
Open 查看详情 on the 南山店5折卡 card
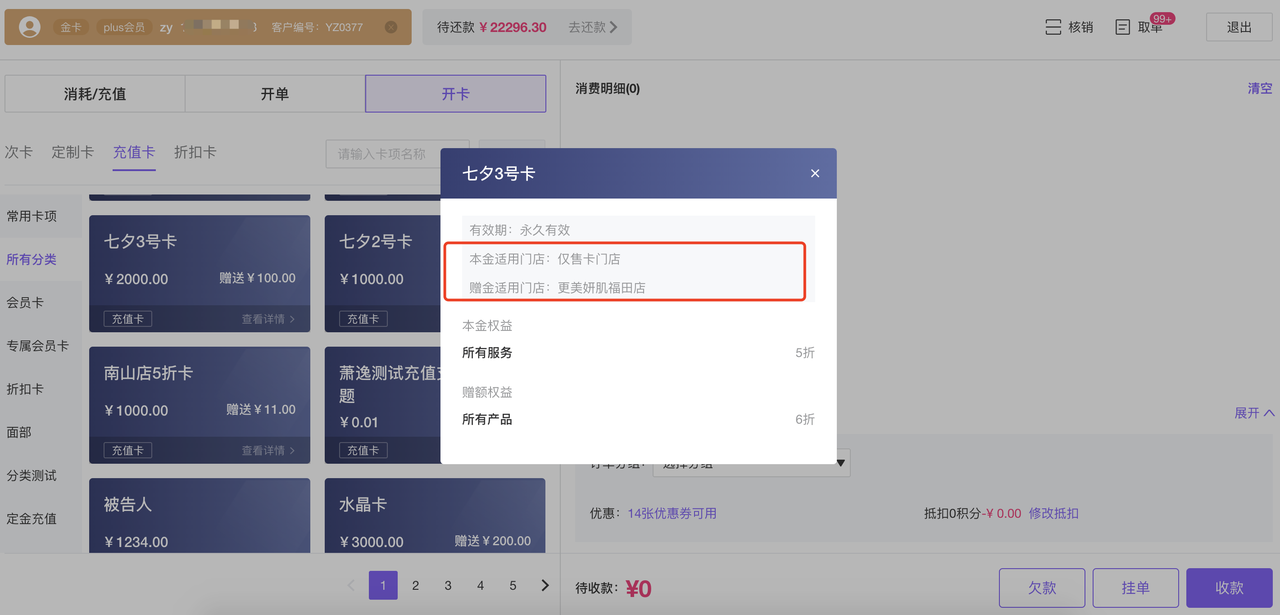pos(268,451)
